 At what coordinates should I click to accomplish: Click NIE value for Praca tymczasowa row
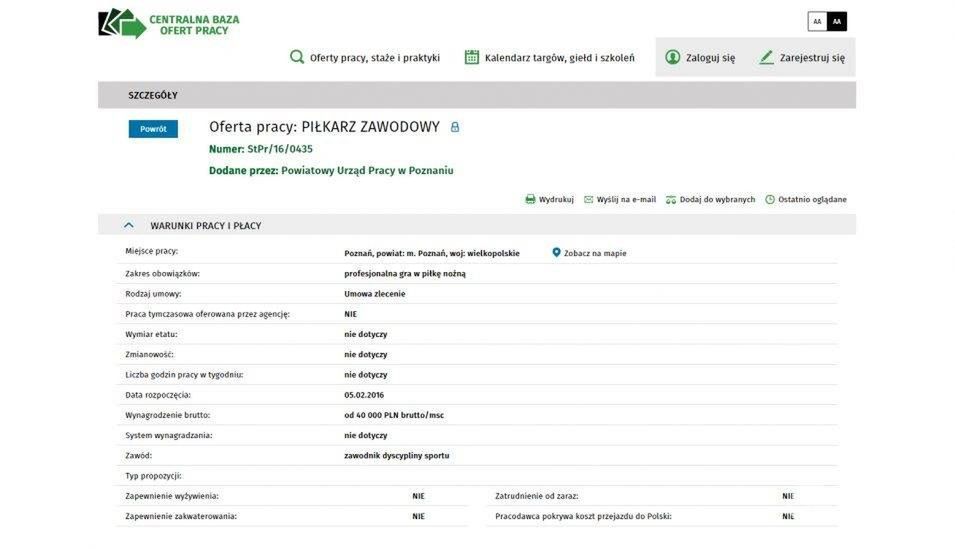(350, 314)
